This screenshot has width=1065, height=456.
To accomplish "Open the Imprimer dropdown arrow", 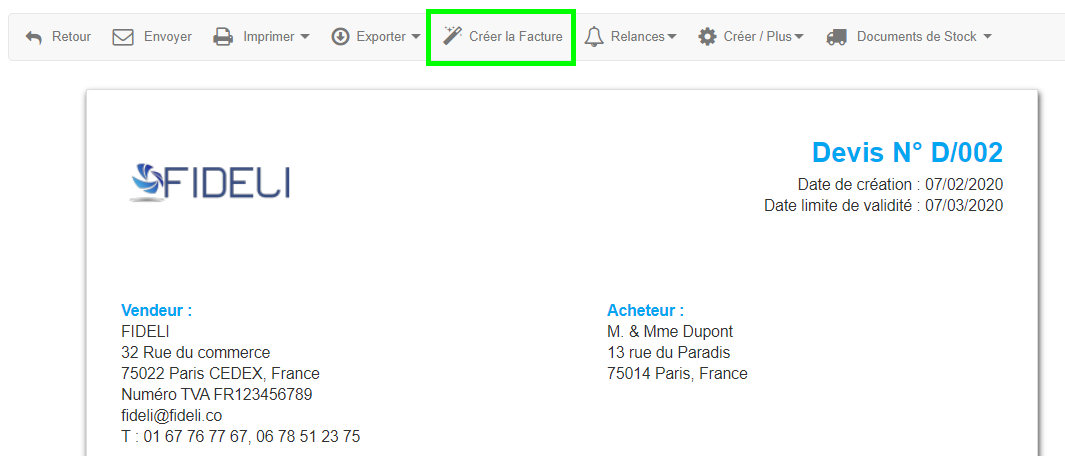I will pyautogui.click(x=305, y=37).
